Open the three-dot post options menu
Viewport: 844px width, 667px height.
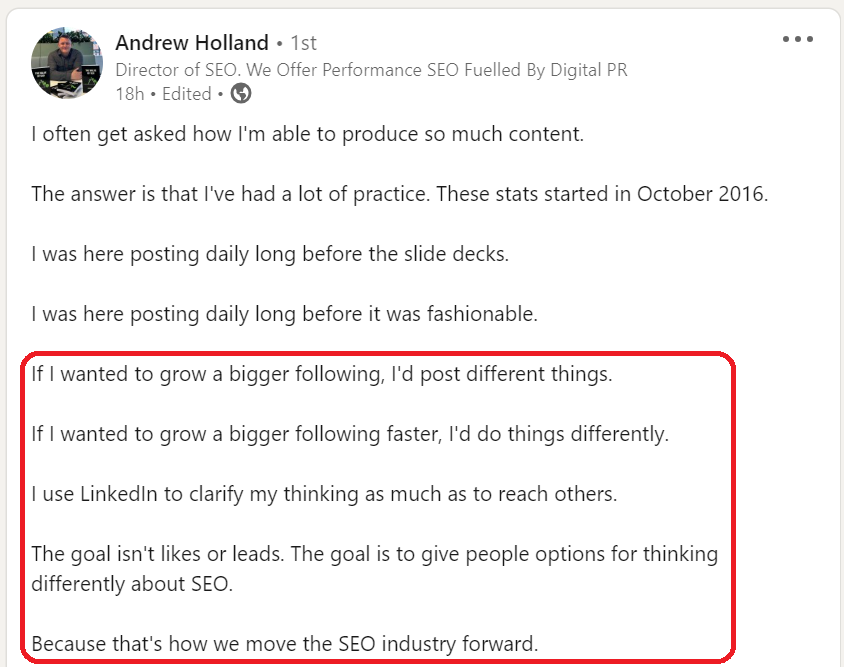(x=797, y=40)
